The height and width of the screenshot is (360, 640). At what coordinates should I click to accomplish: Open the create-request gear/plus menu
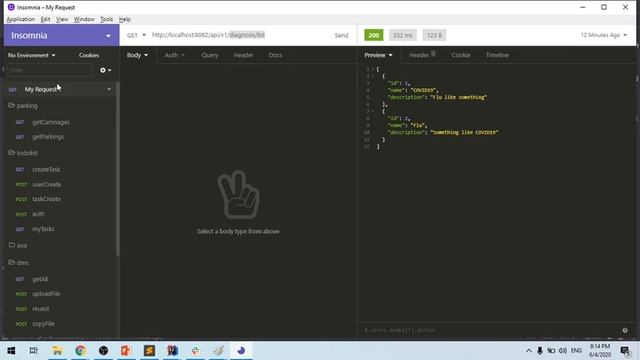105,70
